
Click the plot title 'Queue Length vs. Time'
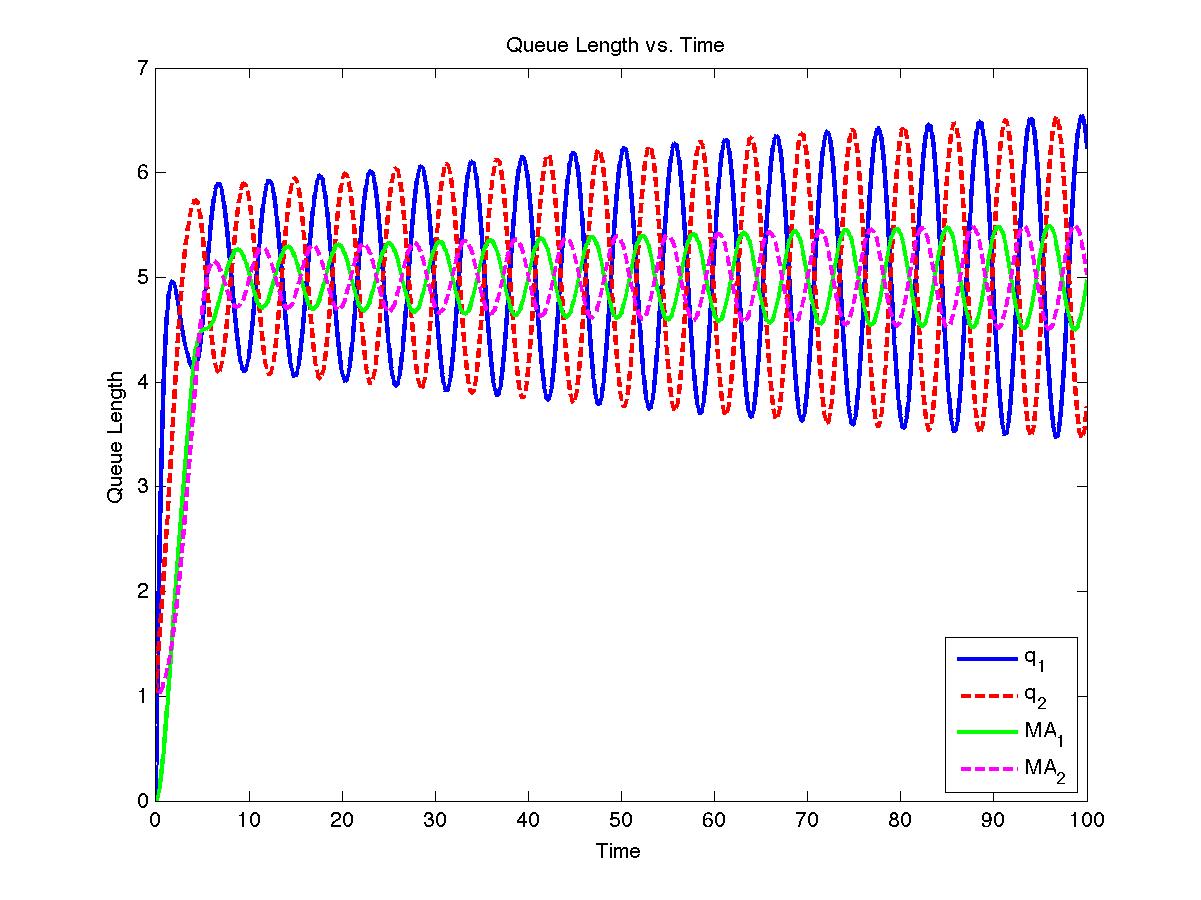615,45
